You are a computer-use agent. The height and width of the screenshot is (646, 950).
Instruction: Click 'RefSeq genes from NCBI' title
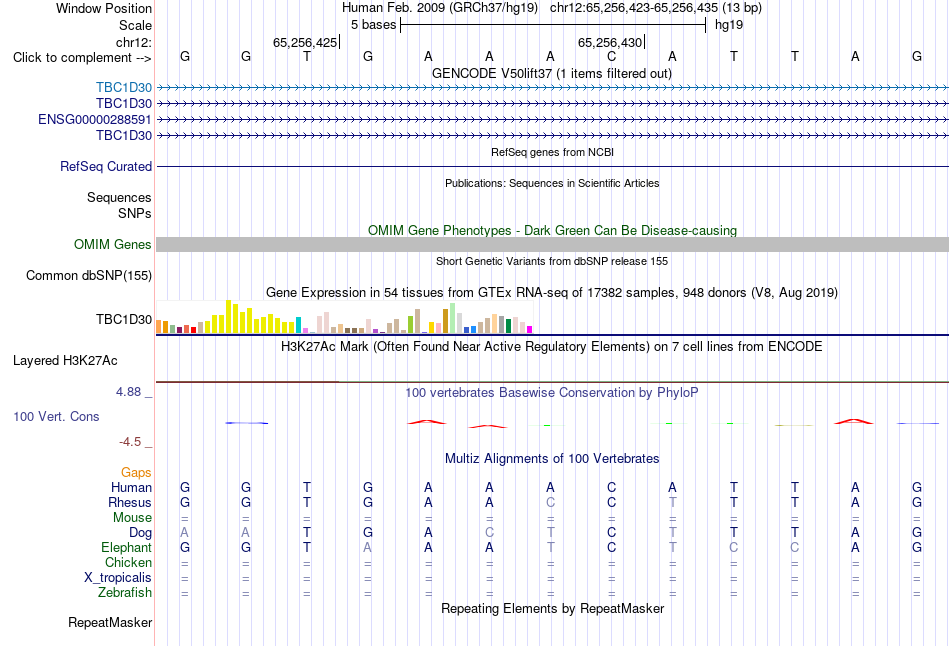click(552, 152)
